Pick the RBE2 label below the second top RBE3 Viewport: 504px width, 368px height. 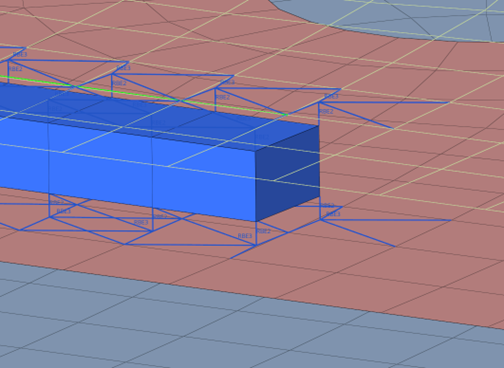click(x=119, y=83)
